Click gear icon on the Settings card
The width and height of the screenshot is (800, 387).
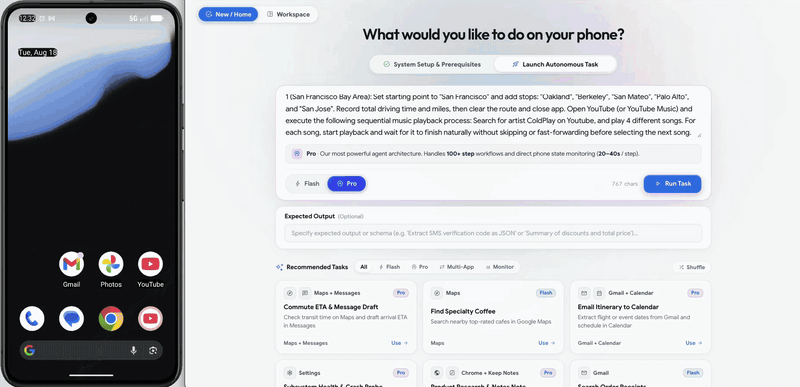point(290,373)
